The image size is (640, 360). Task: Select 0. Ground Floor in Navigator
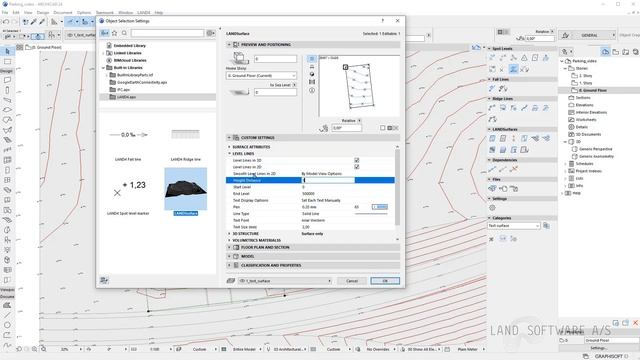[x=592, y=90]
